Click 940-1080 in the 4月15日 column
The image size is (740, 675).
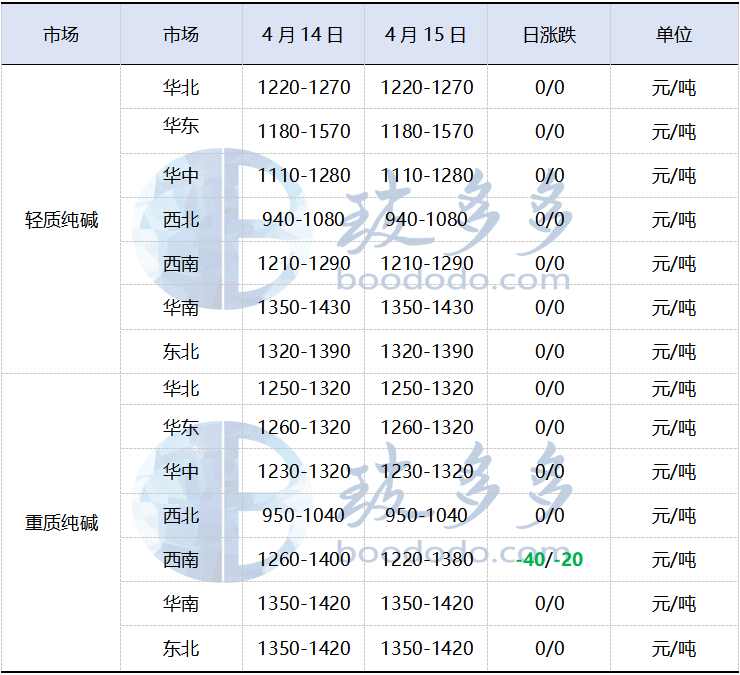pyautogui.click(x=426, y=220)
